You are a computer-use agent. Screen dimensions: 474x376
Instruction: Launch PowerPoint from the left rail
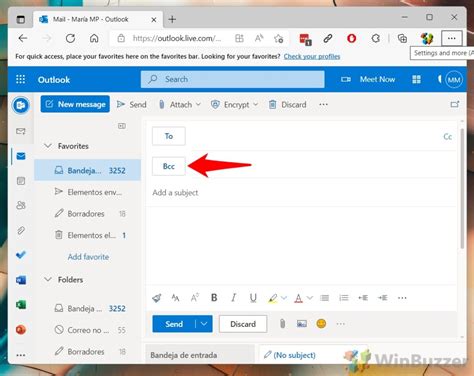click(x=21, y=330)
